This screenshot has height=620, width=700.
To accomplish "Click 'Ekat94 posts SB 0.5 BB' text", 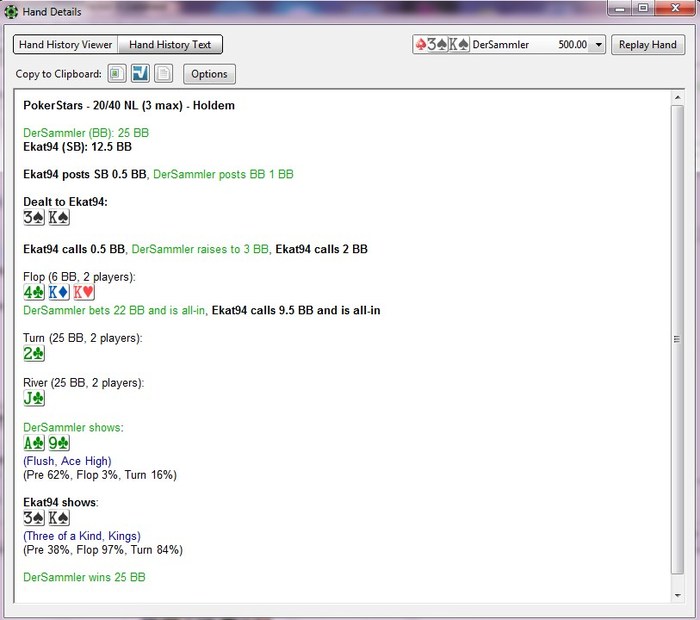I will [x=85, y=175].
